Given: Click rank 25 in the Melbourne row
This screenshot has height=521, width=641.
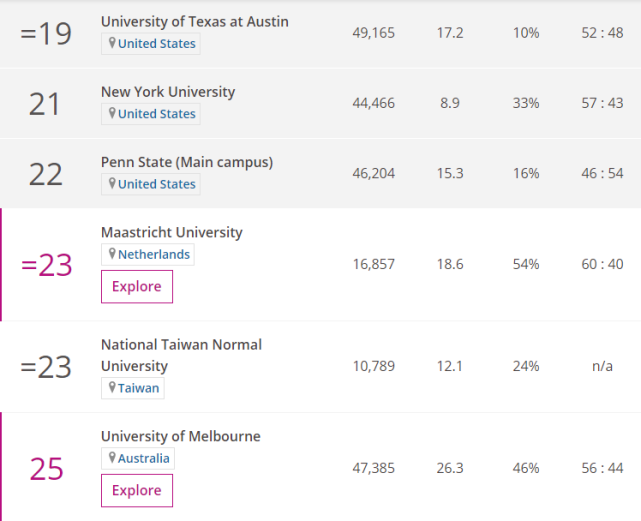Looking at the screenshot, I should 46,469.
